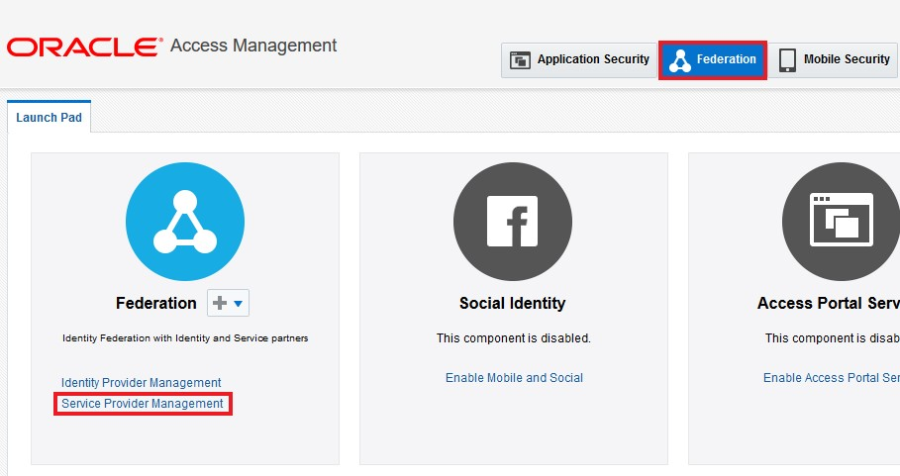Open the Mobile Security section
Screen dimensions: 900x476
pos(833,60)
